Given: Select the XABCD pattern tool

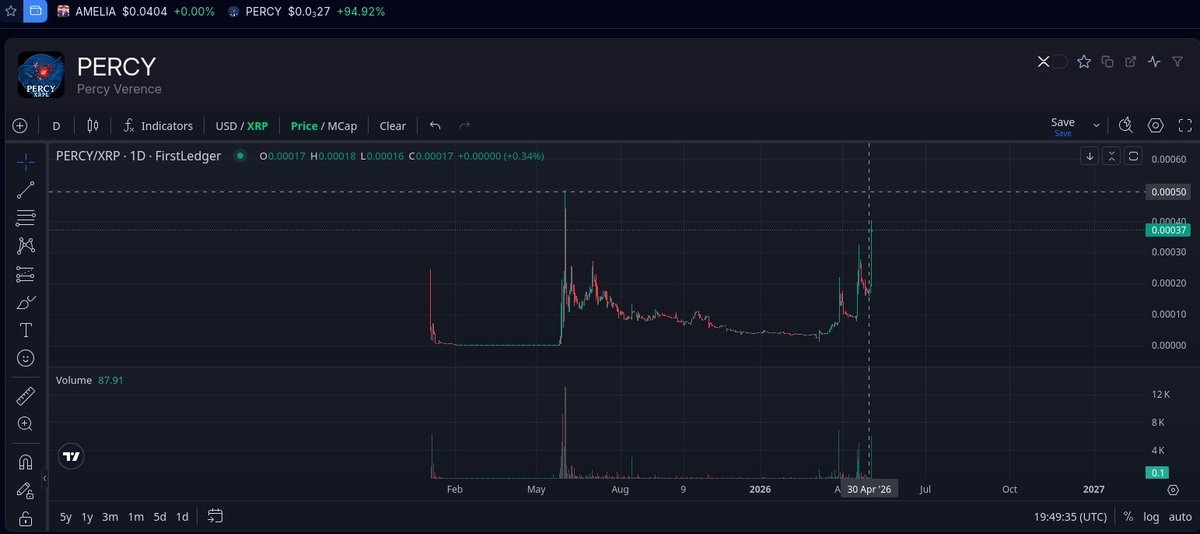Looking at the screenshot, I should pos(26,245).
